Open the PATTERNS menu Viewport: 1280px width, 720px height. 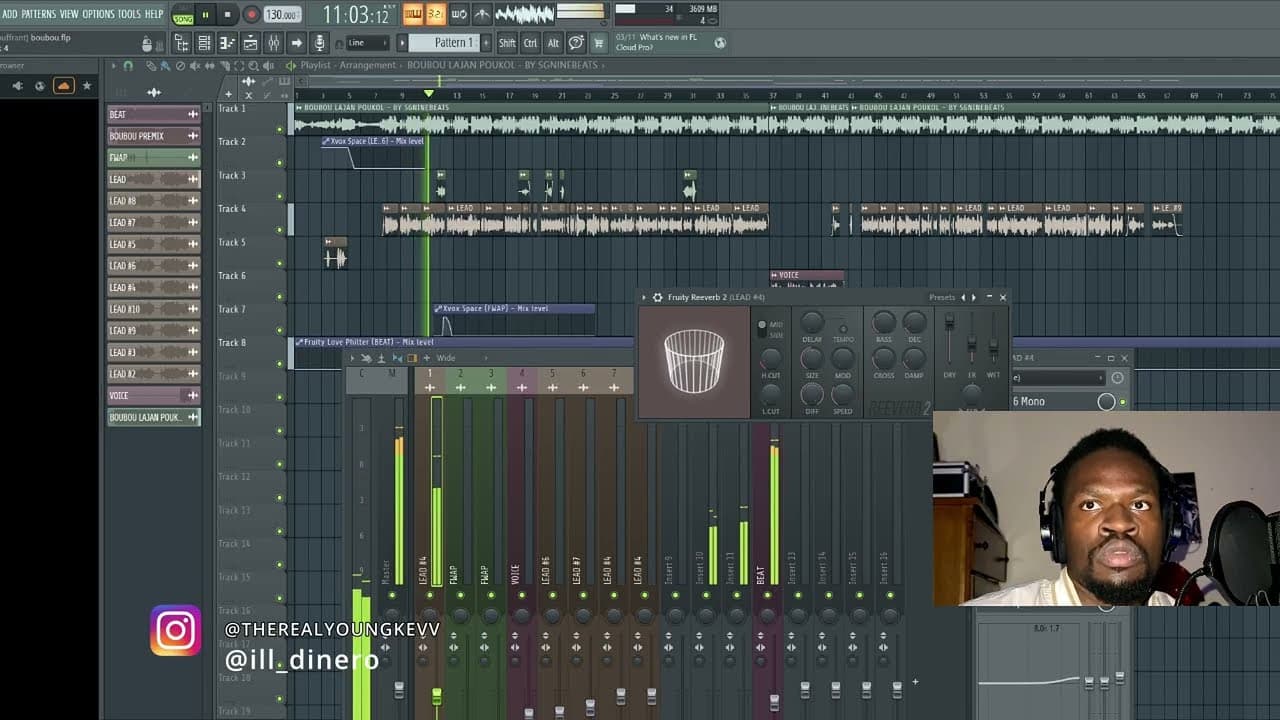pyautogui.click(x=38, y=14)
